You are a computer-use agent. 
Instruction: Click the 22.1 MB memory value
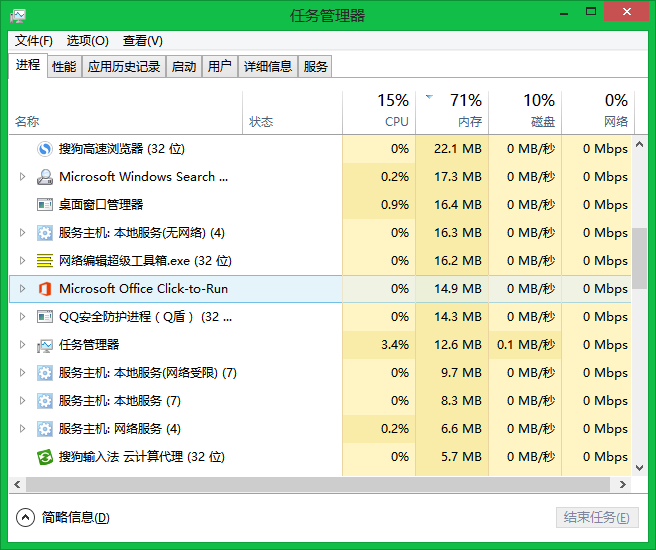[x=458, y=148]
